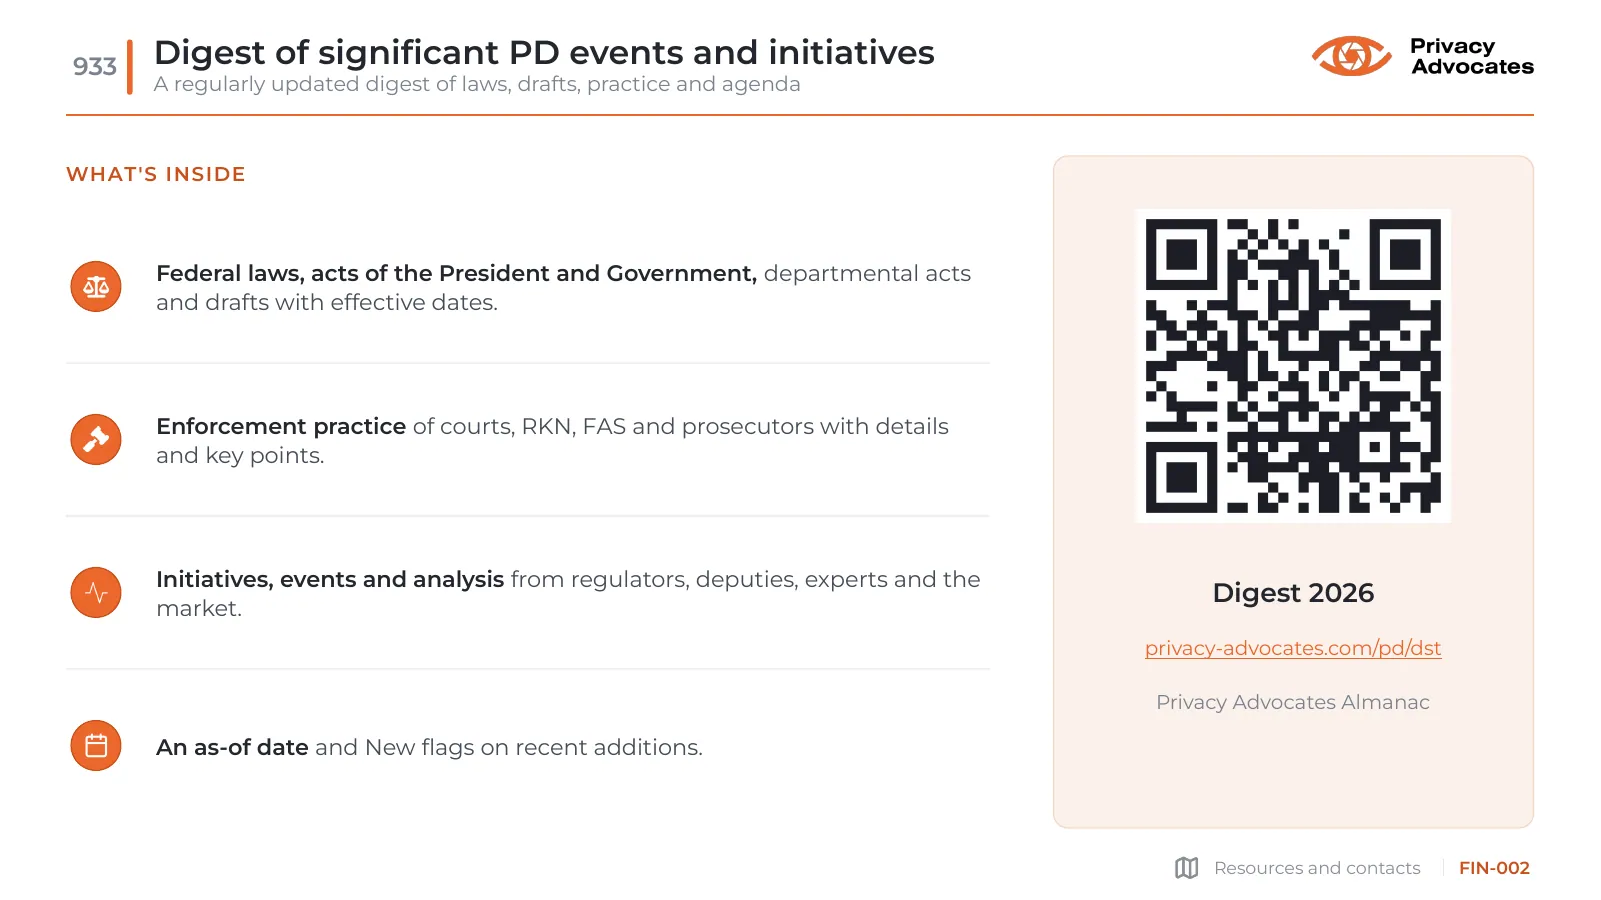This screenshot has height=900, width=1601.
Task: Click the Digest 2026 QR code
Action: (1293, 366)
